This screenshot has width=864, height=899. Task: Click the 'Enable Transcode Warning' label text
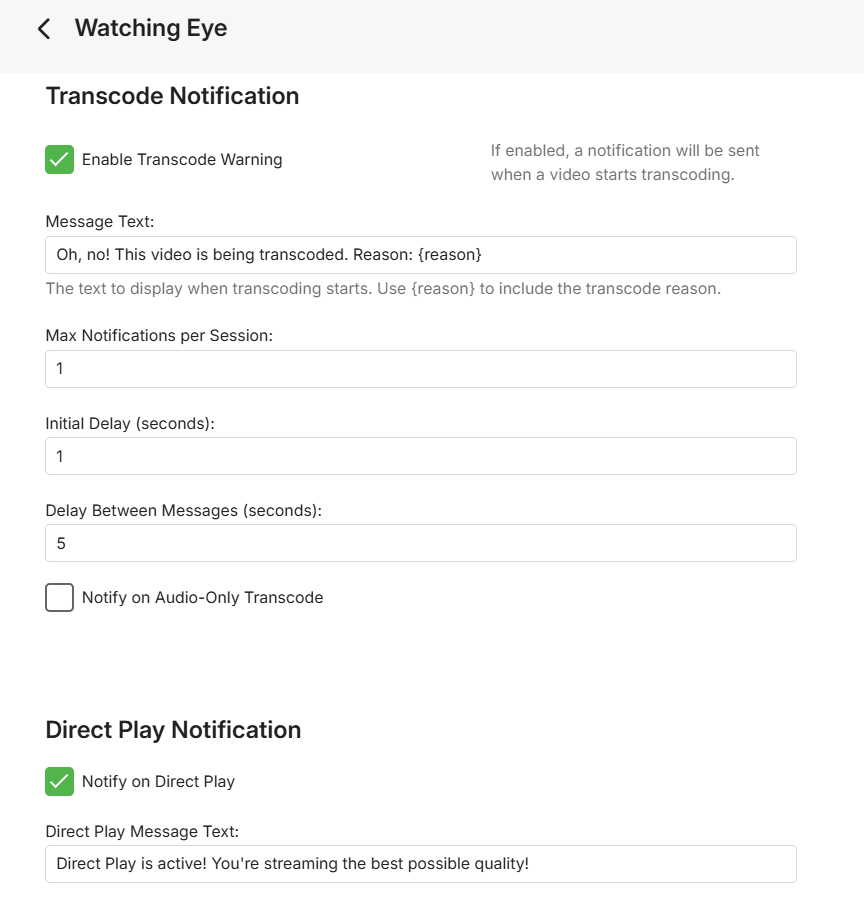tap(182, 160)
